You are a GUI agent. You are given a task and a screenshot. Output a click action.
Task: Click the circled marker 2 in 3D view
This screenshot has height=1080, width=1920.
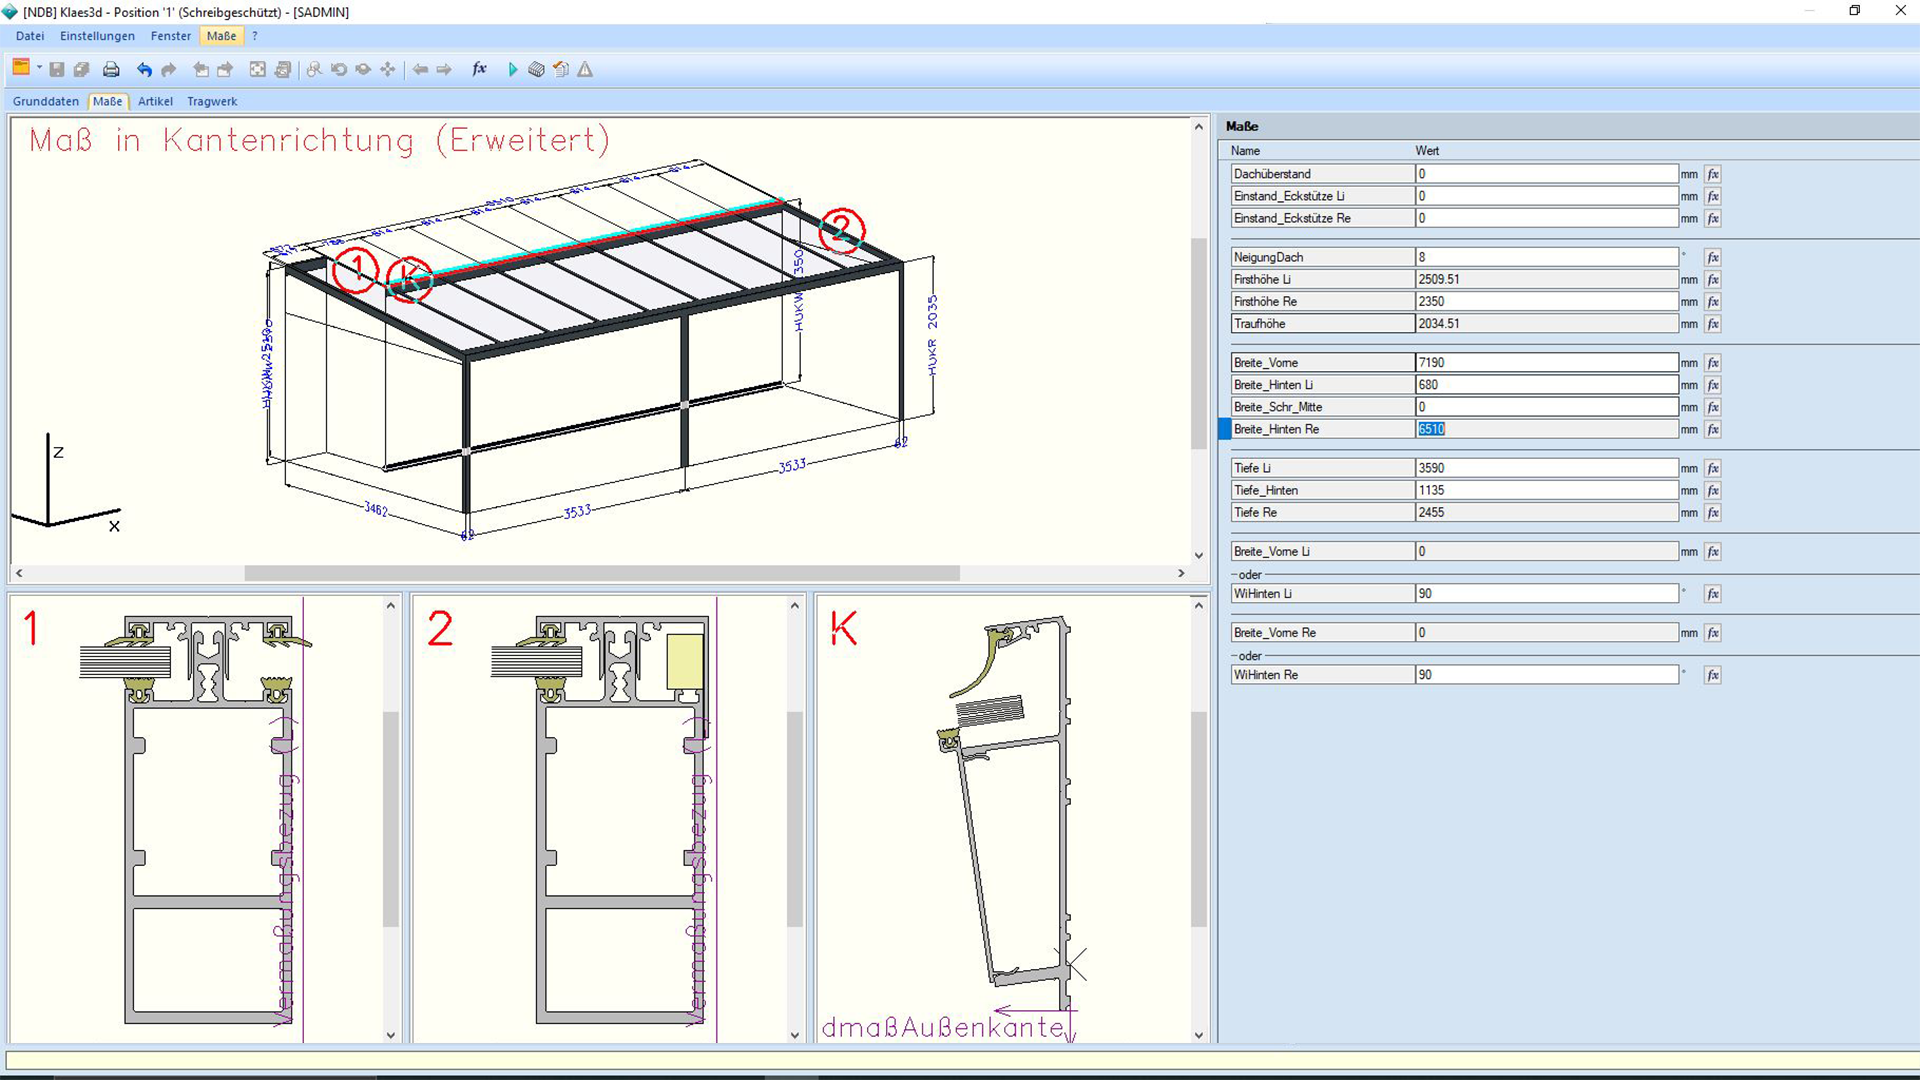[x=841, y=230]
